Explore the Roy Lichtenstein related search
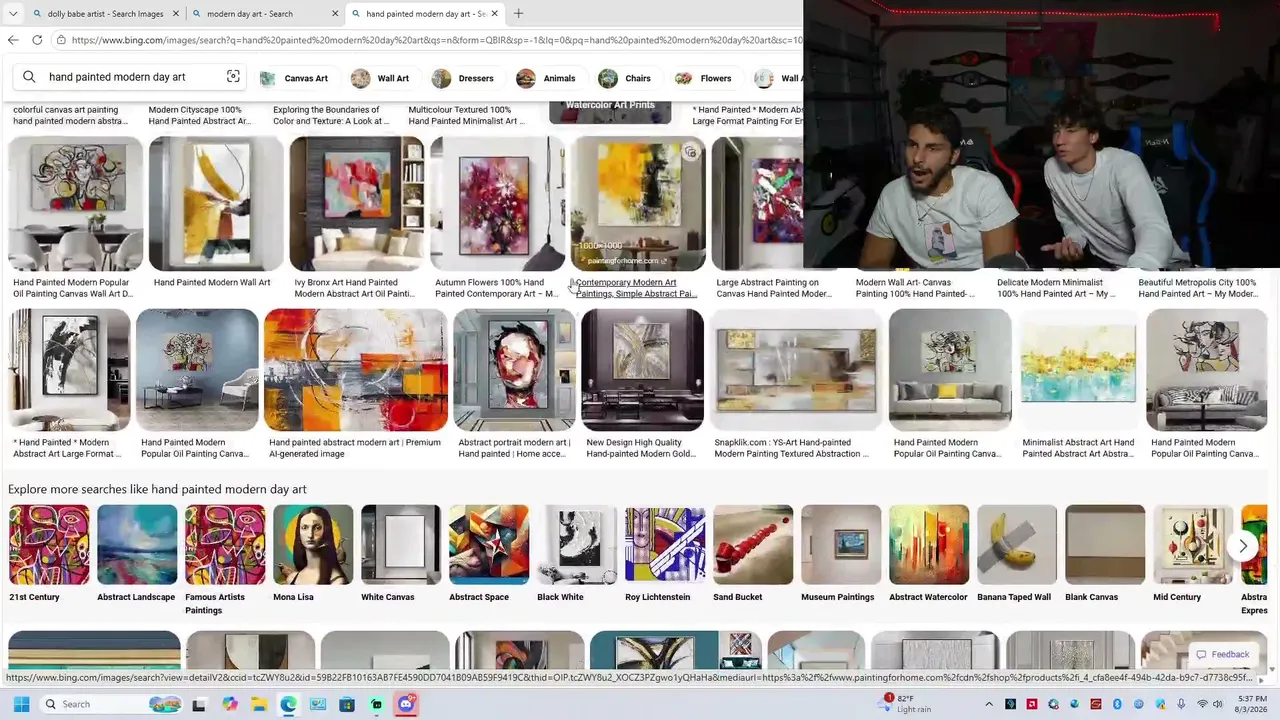 (x=665, y=556)
